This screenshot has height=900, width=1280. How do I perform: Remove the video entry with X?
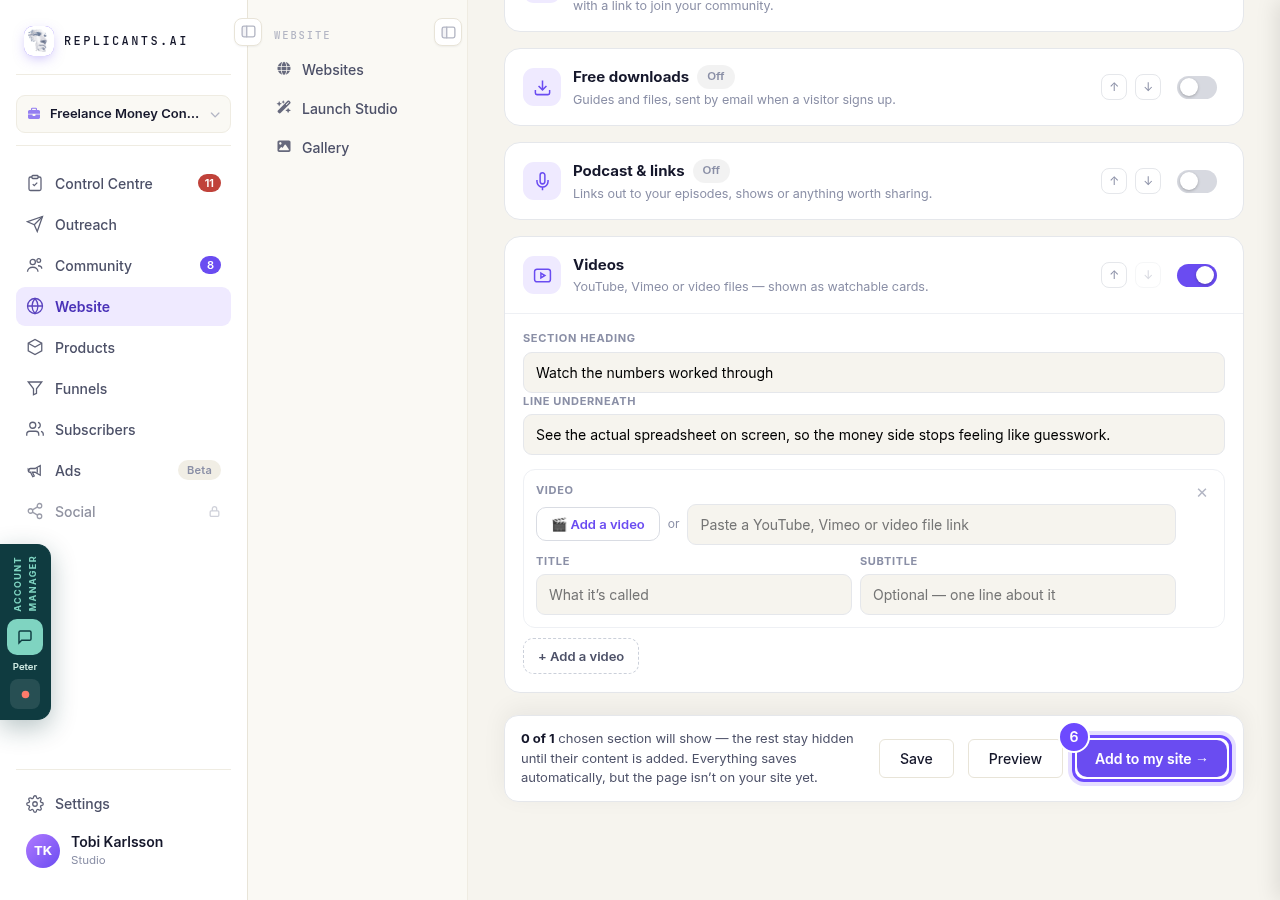pyautogui.click(x=1202, y=492)
